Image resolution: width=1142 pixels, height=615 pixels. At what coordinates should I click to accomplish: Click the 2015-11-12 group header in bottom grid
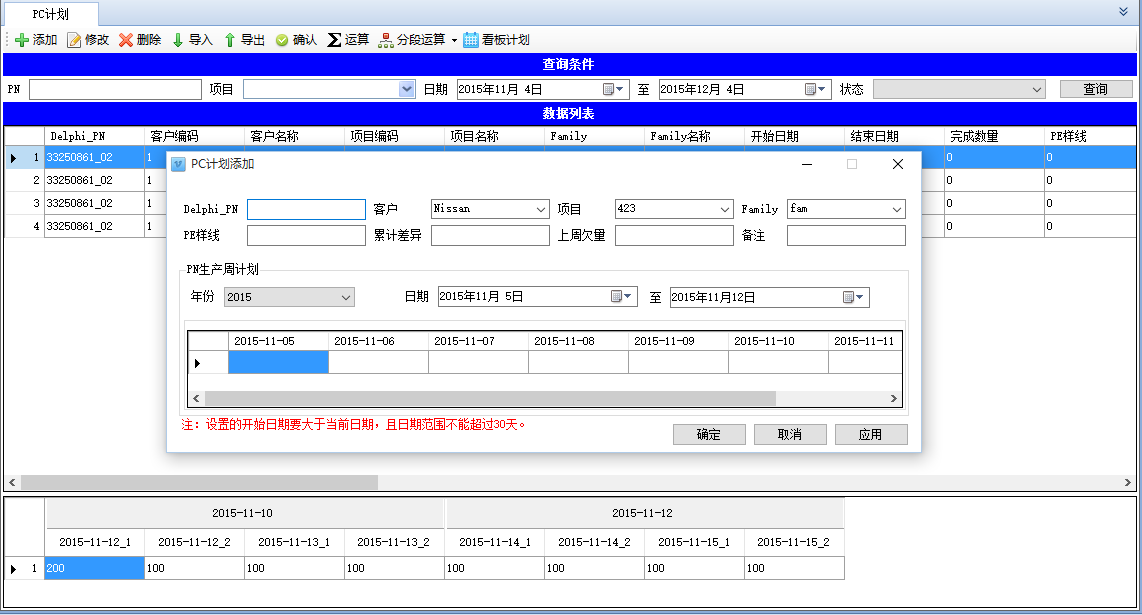645,513
